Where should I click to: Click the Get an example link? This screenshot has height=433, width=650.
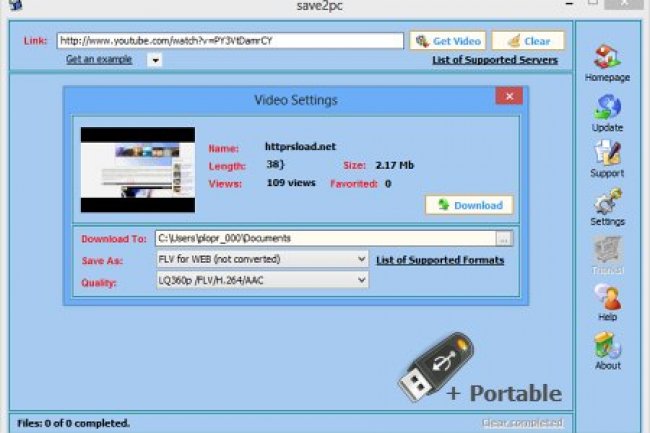point(99,60)
